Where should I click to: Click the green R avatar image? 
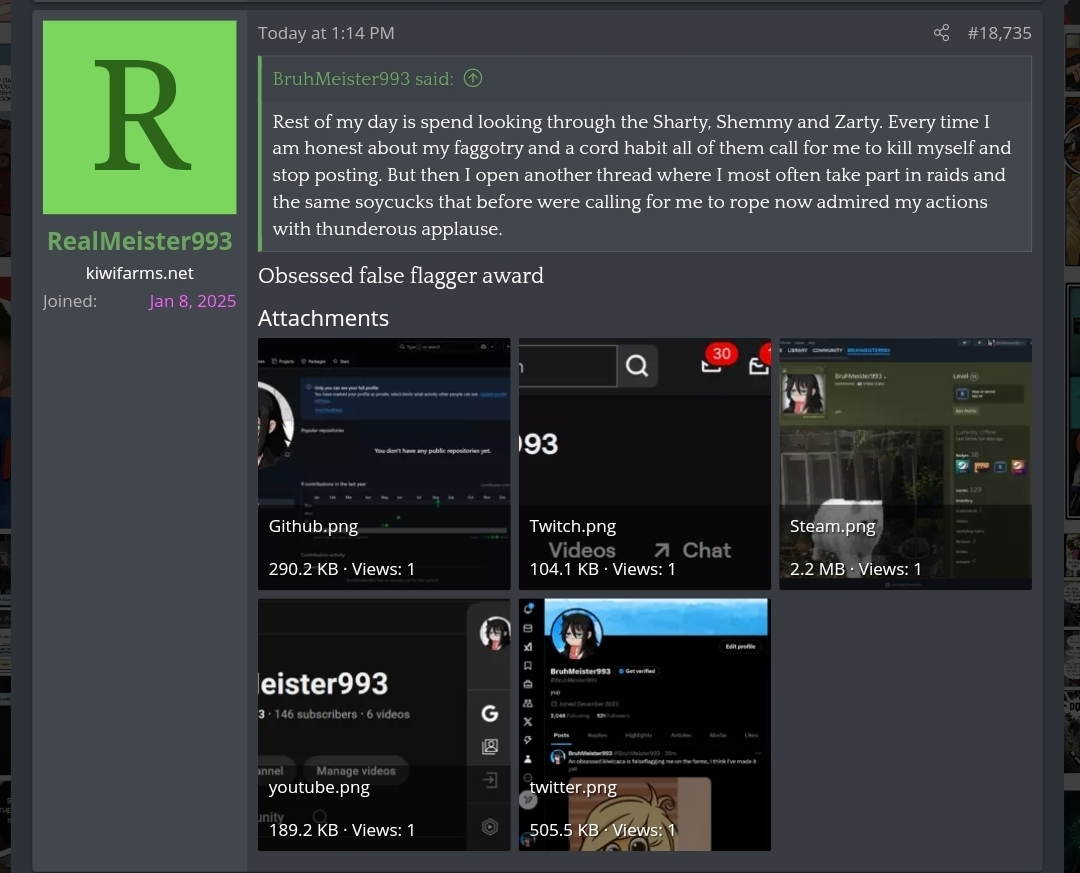tap(140, 117)
